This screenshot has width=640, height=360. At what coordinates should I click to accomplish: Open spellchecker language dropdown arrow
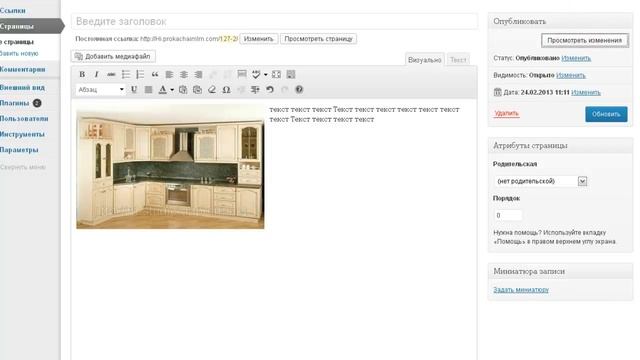pos(265,74)
